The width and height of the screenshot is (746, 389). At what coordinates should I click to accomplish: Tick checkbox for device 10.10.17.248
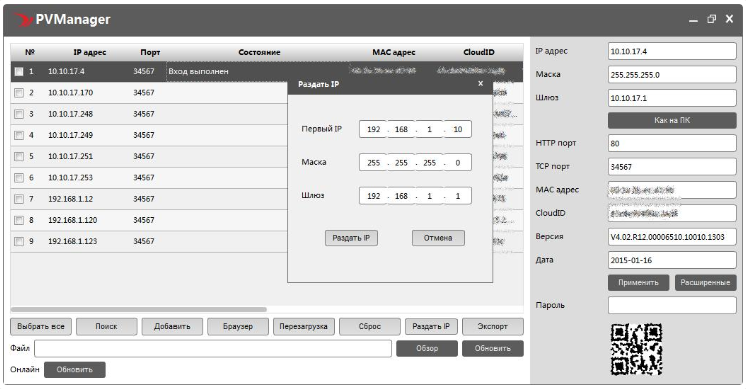tap(19, 114)
